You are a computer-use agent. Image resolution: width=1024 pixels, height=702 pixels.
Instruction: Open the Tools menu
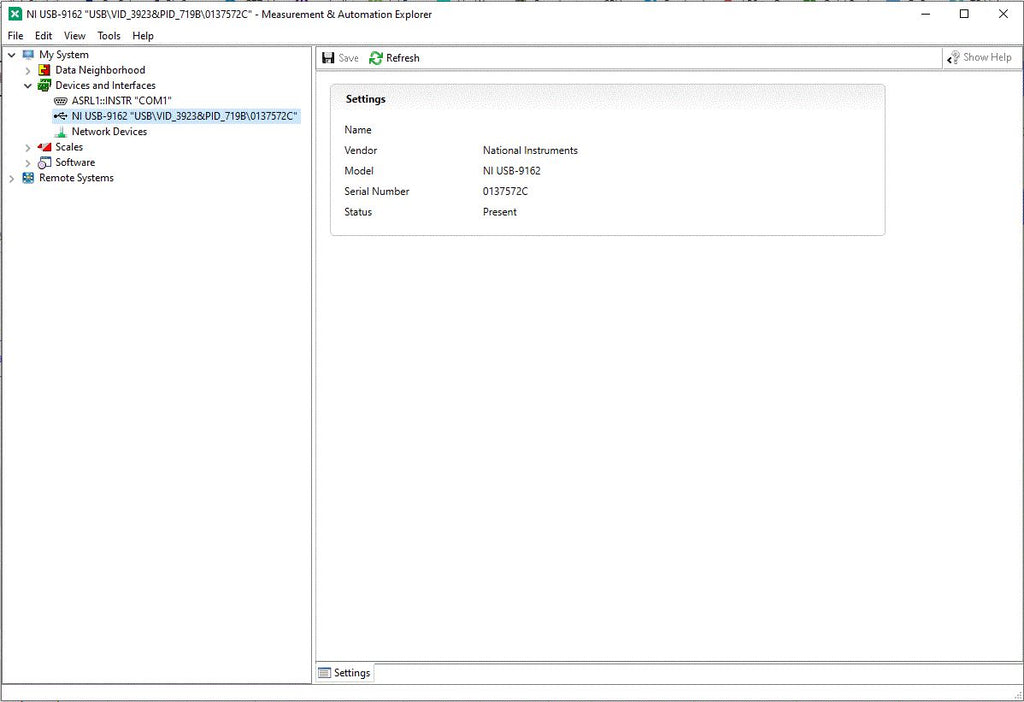click(109, 36)
